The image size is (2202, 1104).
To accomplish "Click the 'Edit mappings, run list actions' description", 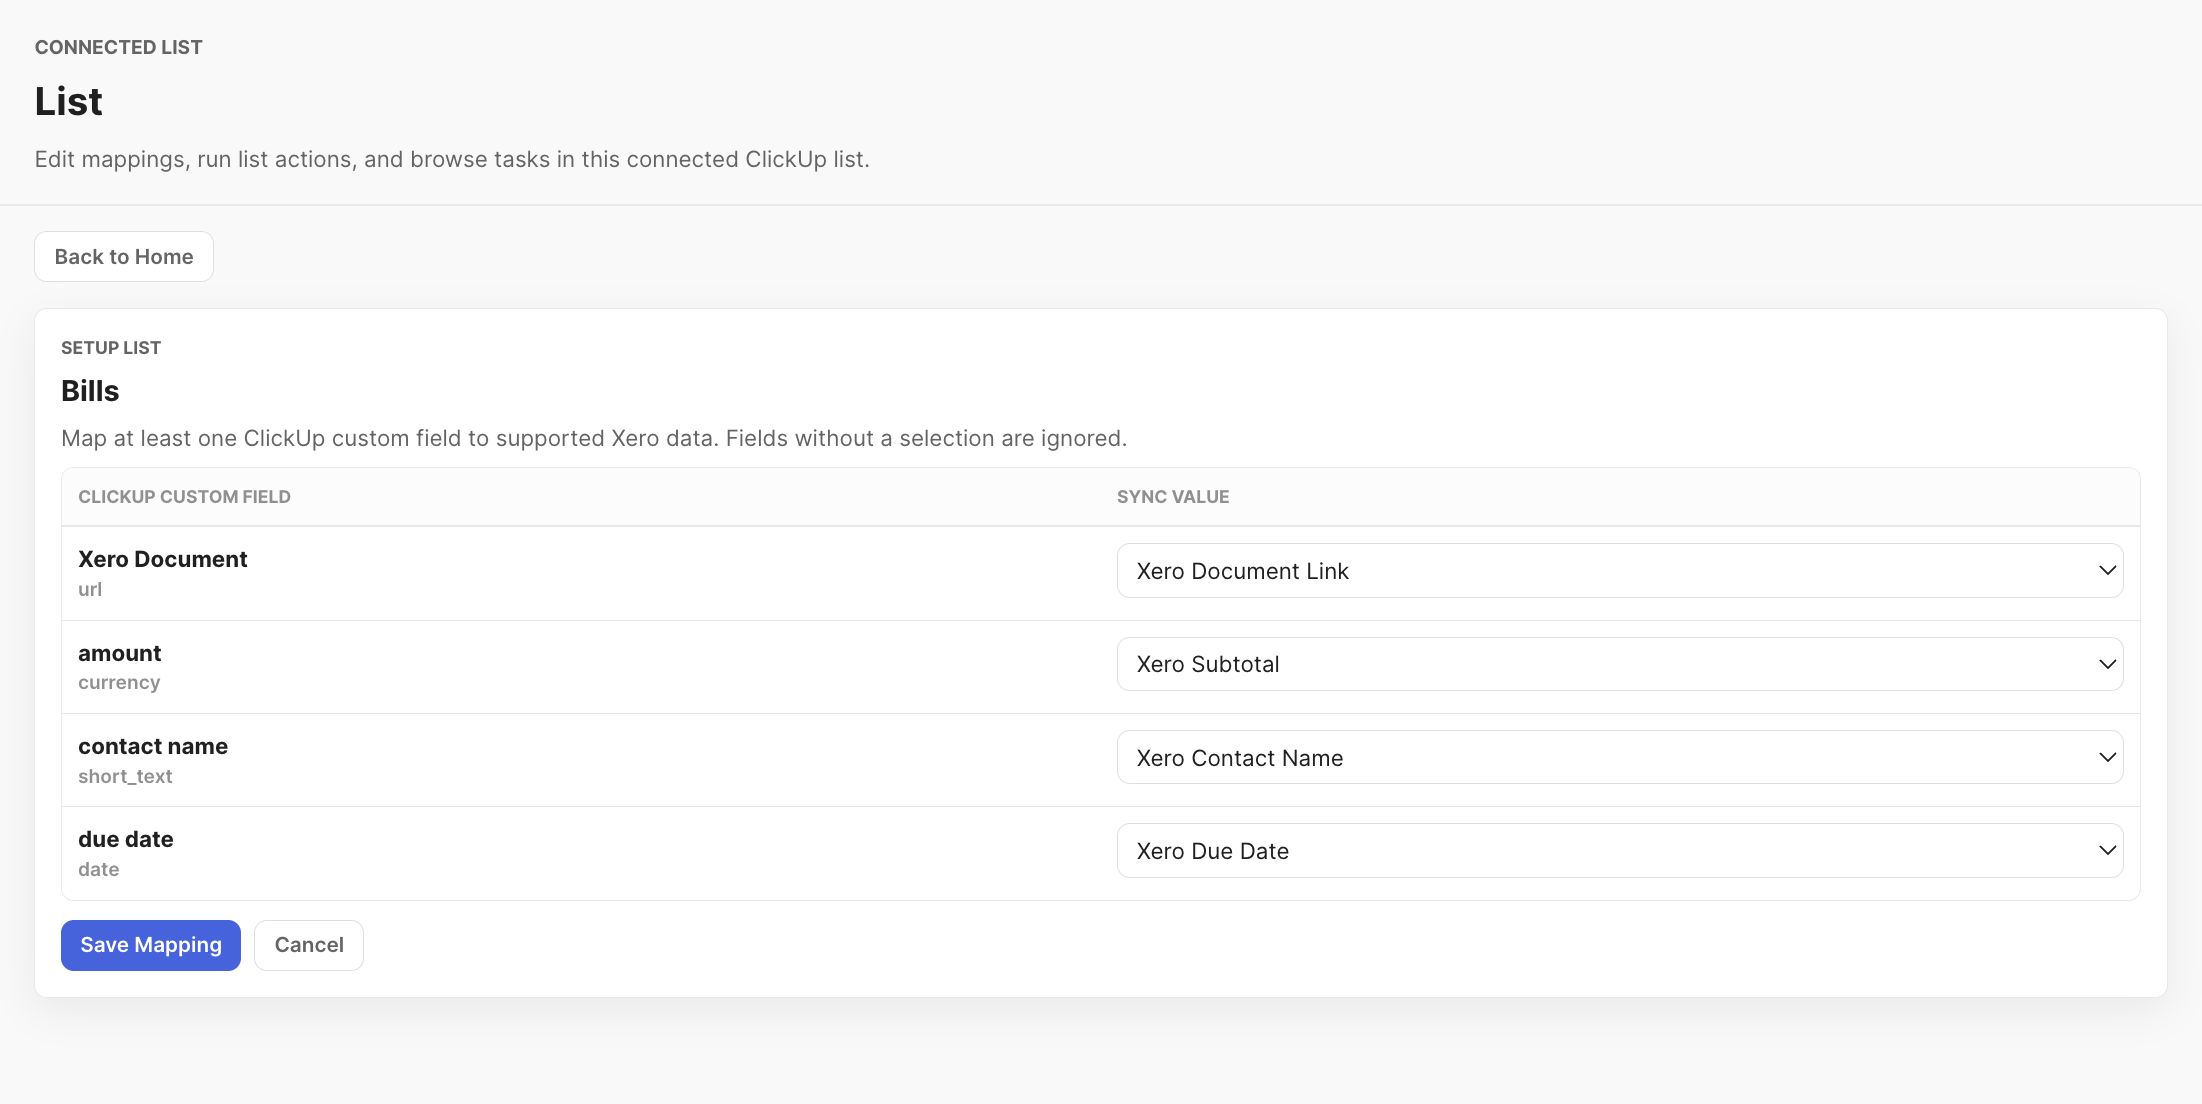I will tap(452, 159).
